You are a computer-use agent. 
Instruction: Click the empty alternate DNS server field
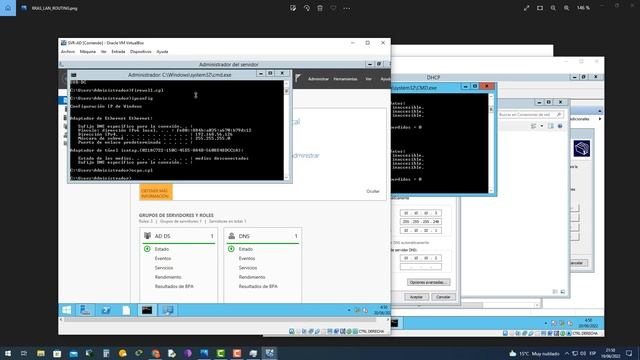pyautogui.click(x=421, y=267)
